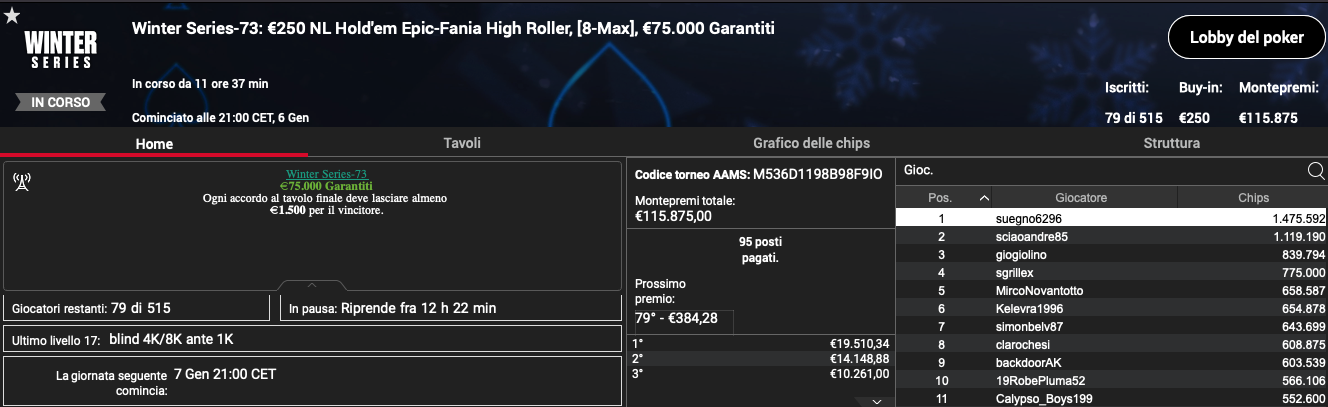
Task: Expand the prize list with the down chevron
Action: click(876, 401)
